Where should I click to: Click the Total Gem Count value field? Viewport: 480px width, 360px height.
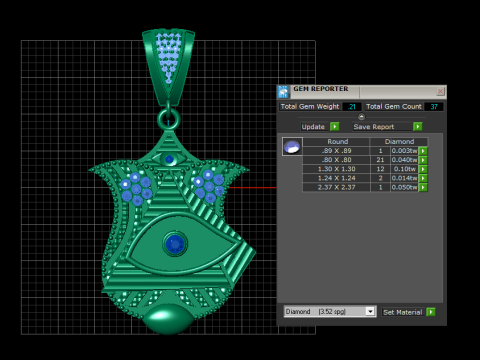pyautogui.click(x=434, y=107)
